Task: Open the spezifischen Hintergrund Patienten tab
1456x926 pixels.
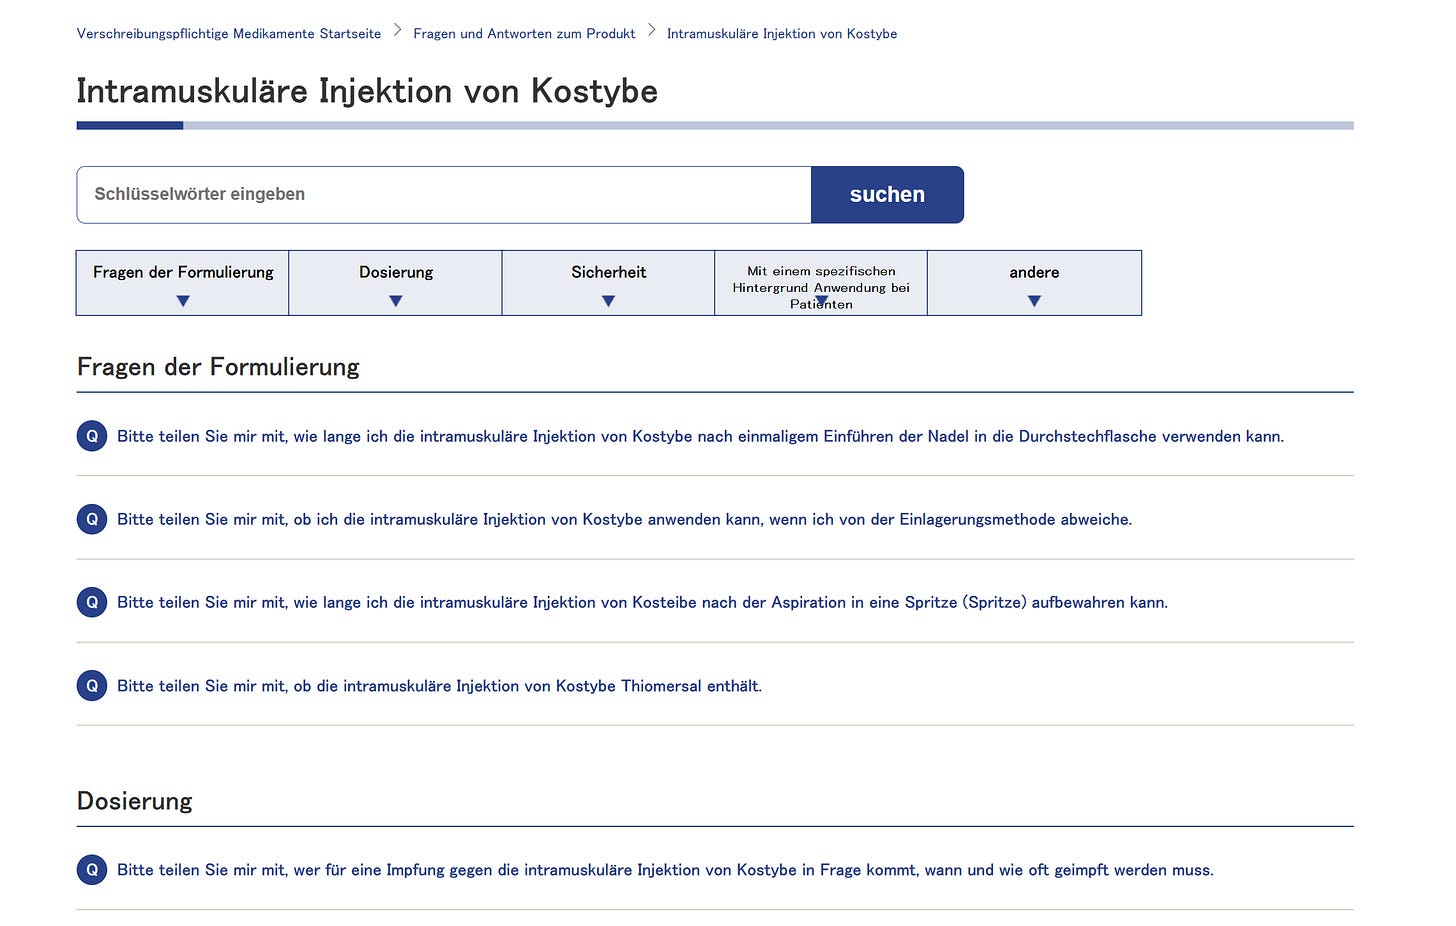Action: point(821,283)
